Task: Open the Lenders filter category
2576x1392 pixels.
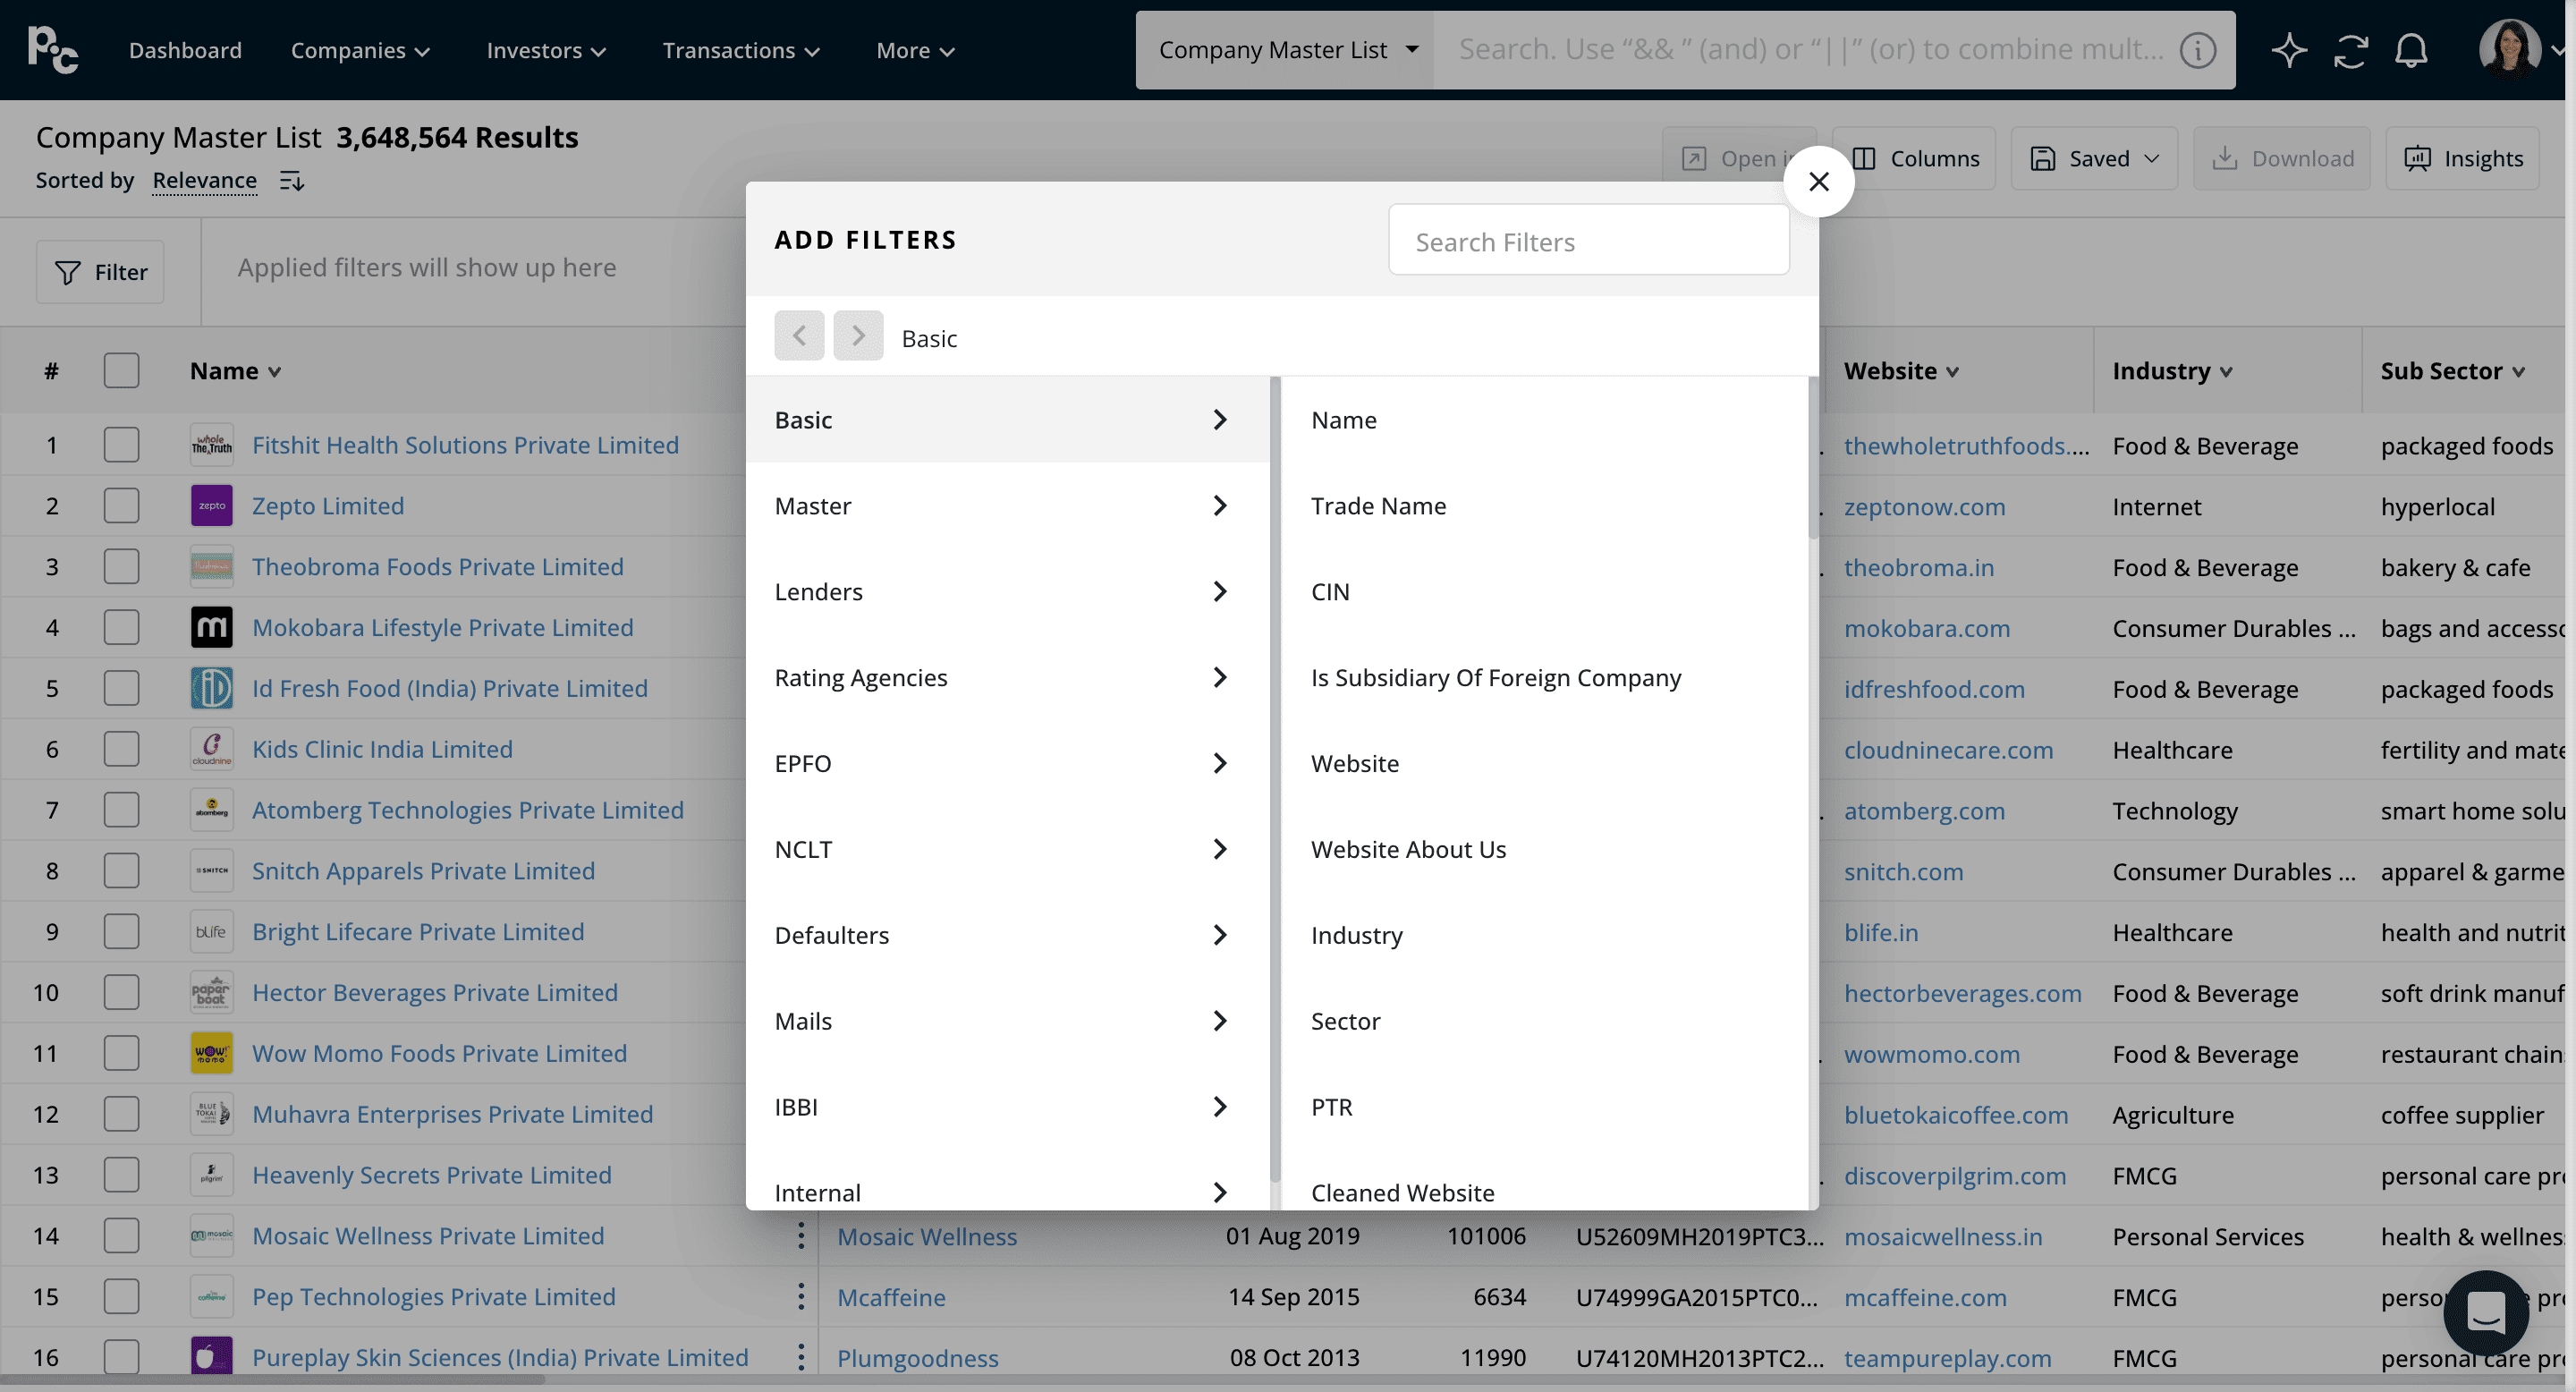Action: 1007,592
